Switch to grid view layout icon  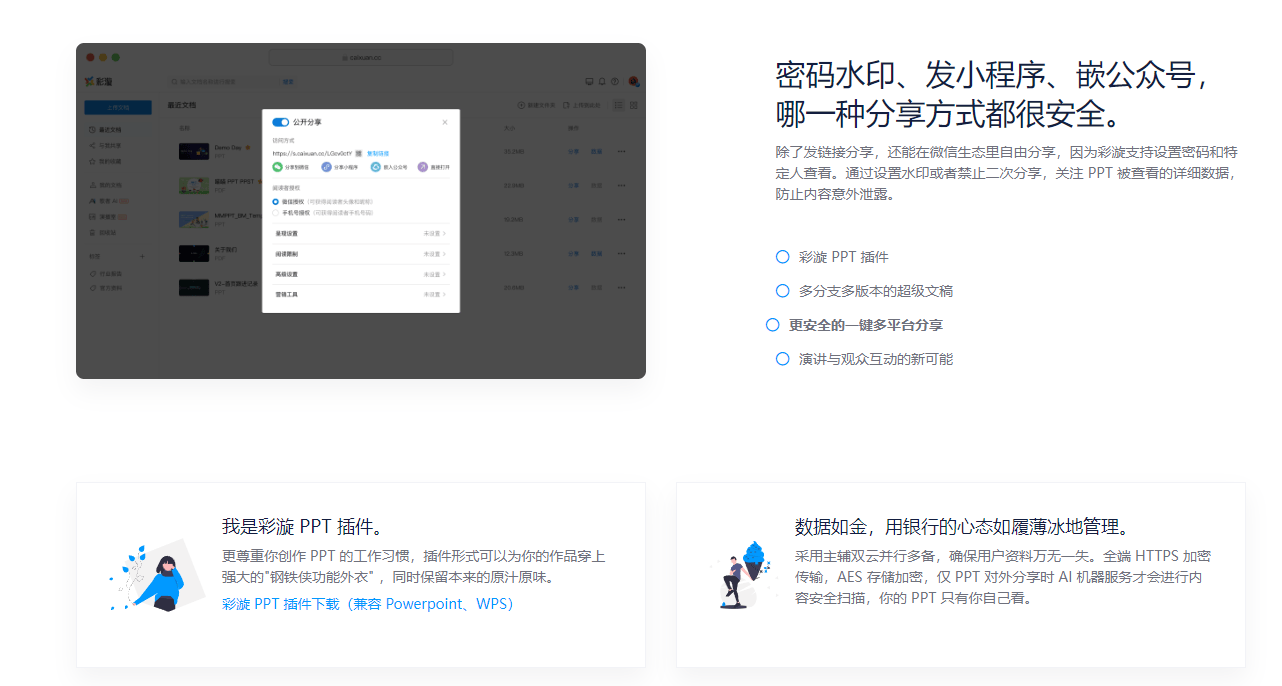pyautogui.click(x=632, y=104)
